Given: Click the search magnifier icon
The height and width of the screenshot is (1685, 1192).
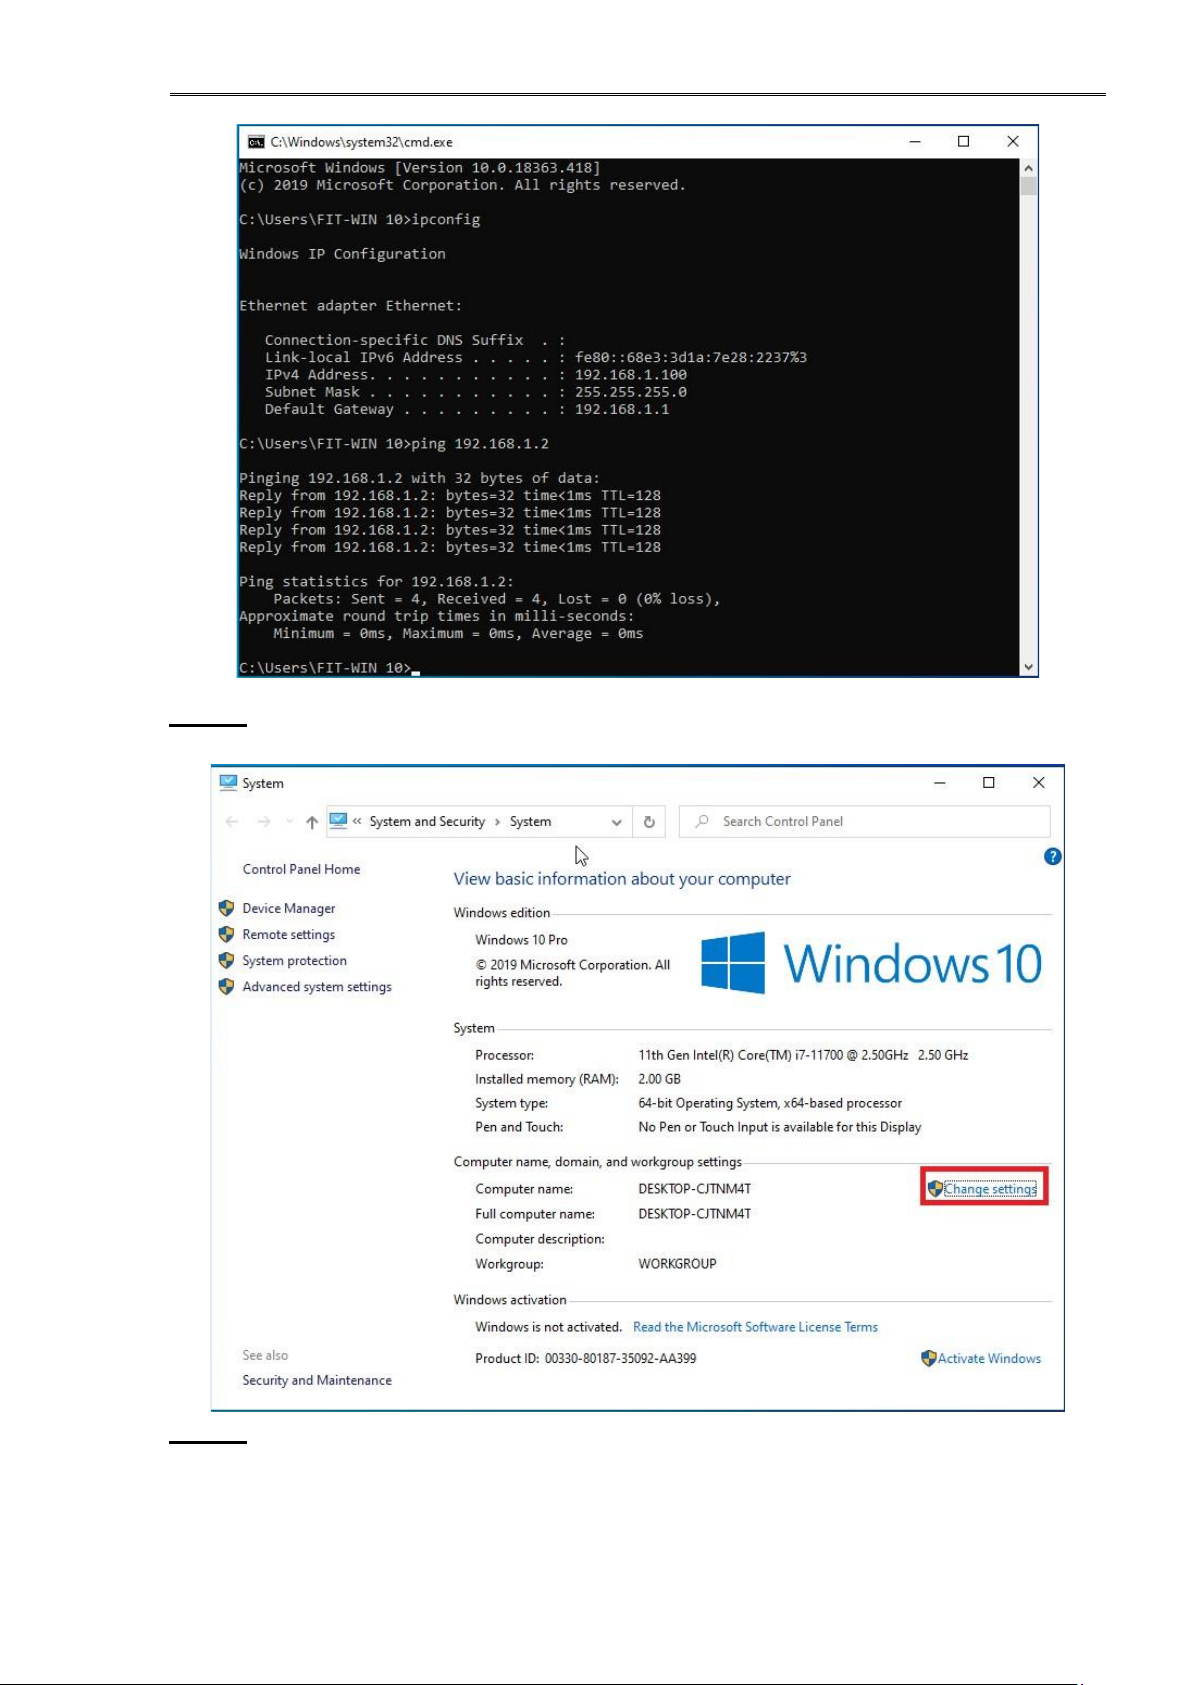Looking at the screenshot, I should pyautogui.click(x=702, y=821).
